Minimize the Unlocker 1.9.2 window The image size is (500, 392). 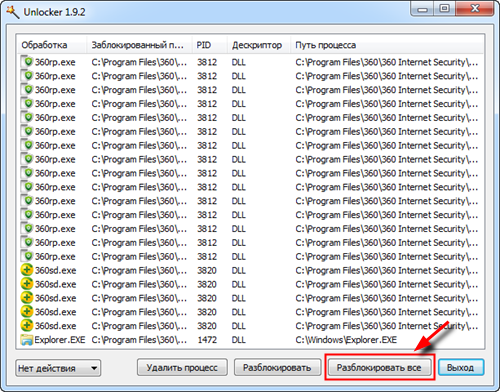[x=422, y=9]
